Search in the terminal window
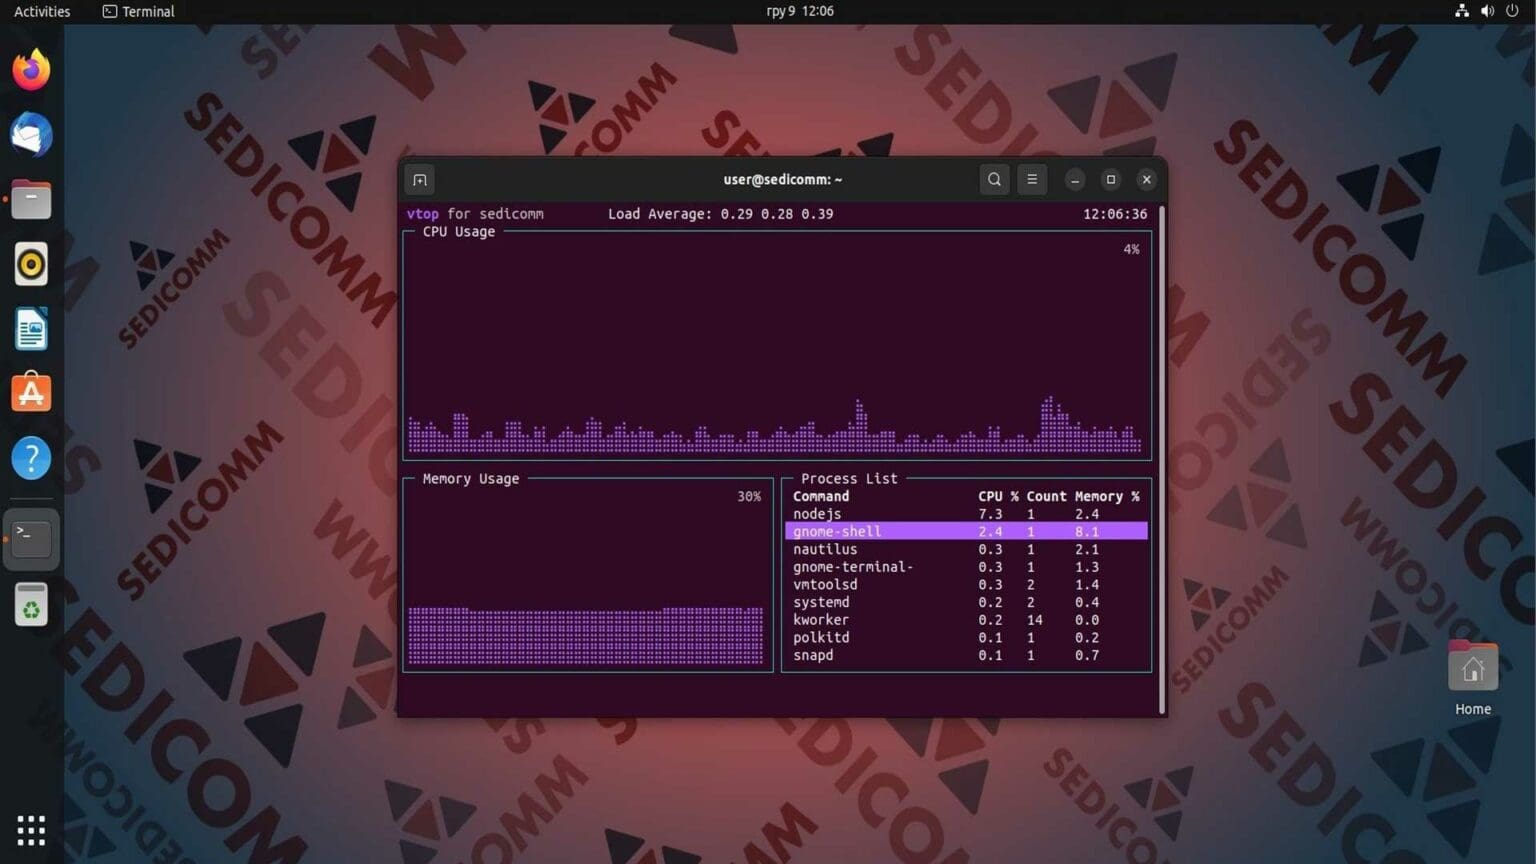Screen dimensions: 1536x864 point(994,180)
